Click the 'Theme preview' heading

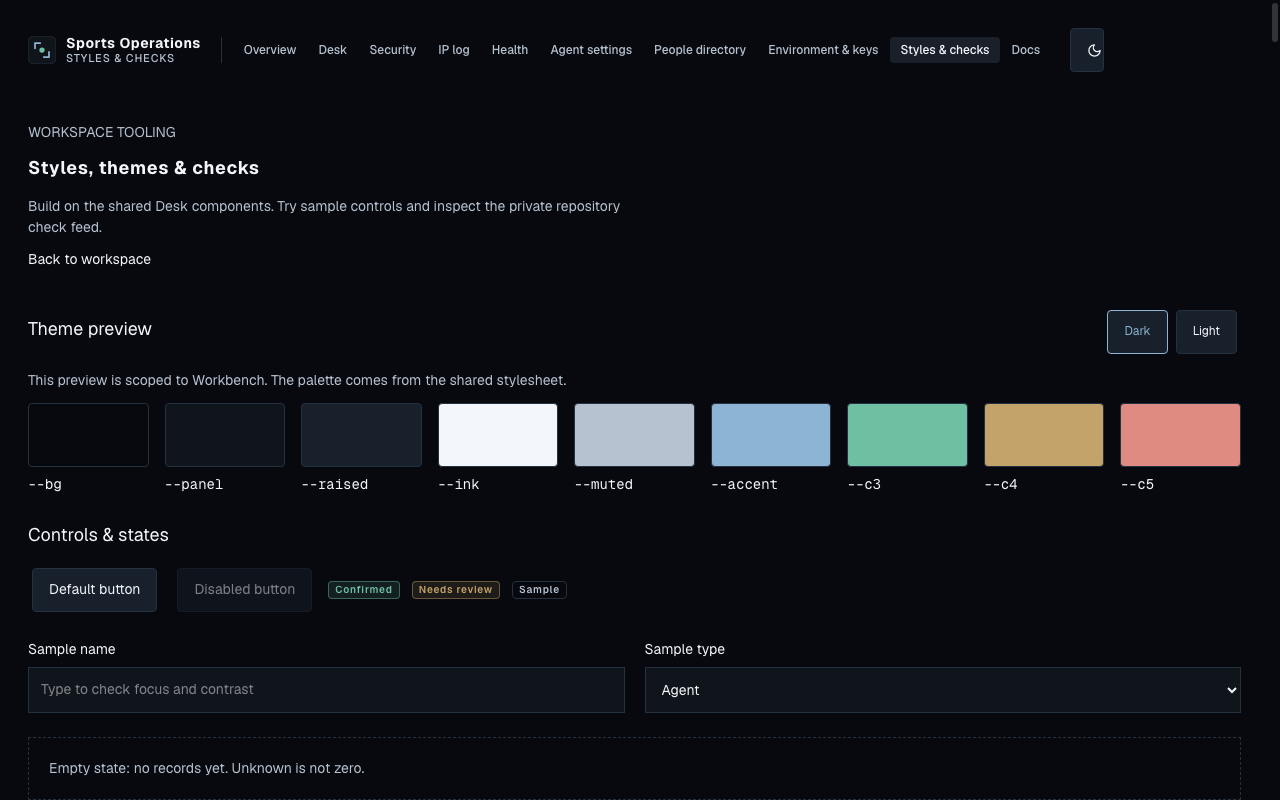90,329
